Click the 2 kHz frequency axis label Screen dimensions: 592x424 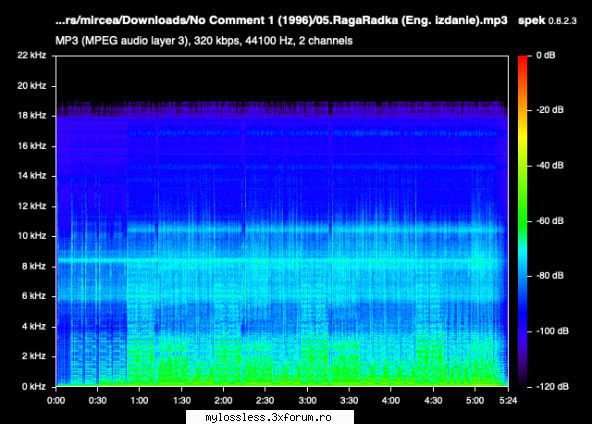[x=34, y=356]
